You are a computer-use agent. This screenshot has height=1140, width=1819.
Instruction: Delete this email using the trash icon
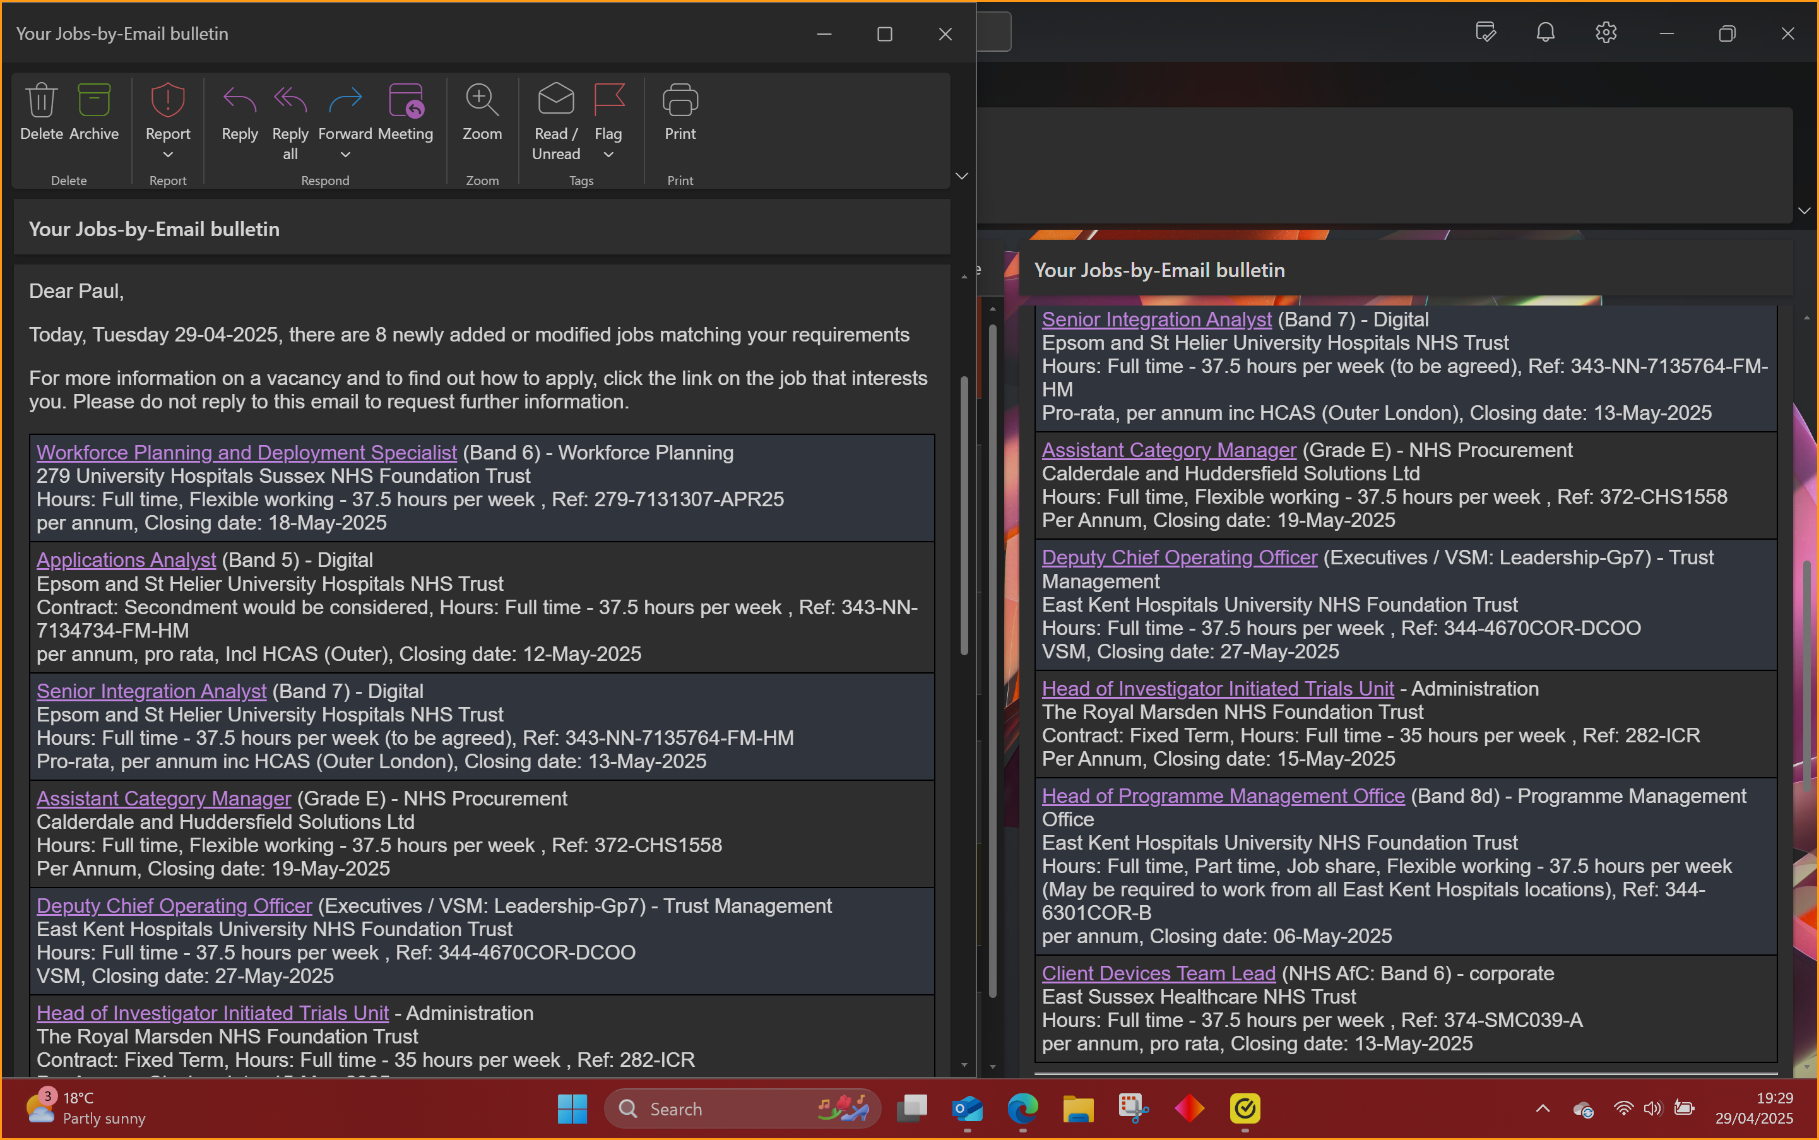point(41,101)
